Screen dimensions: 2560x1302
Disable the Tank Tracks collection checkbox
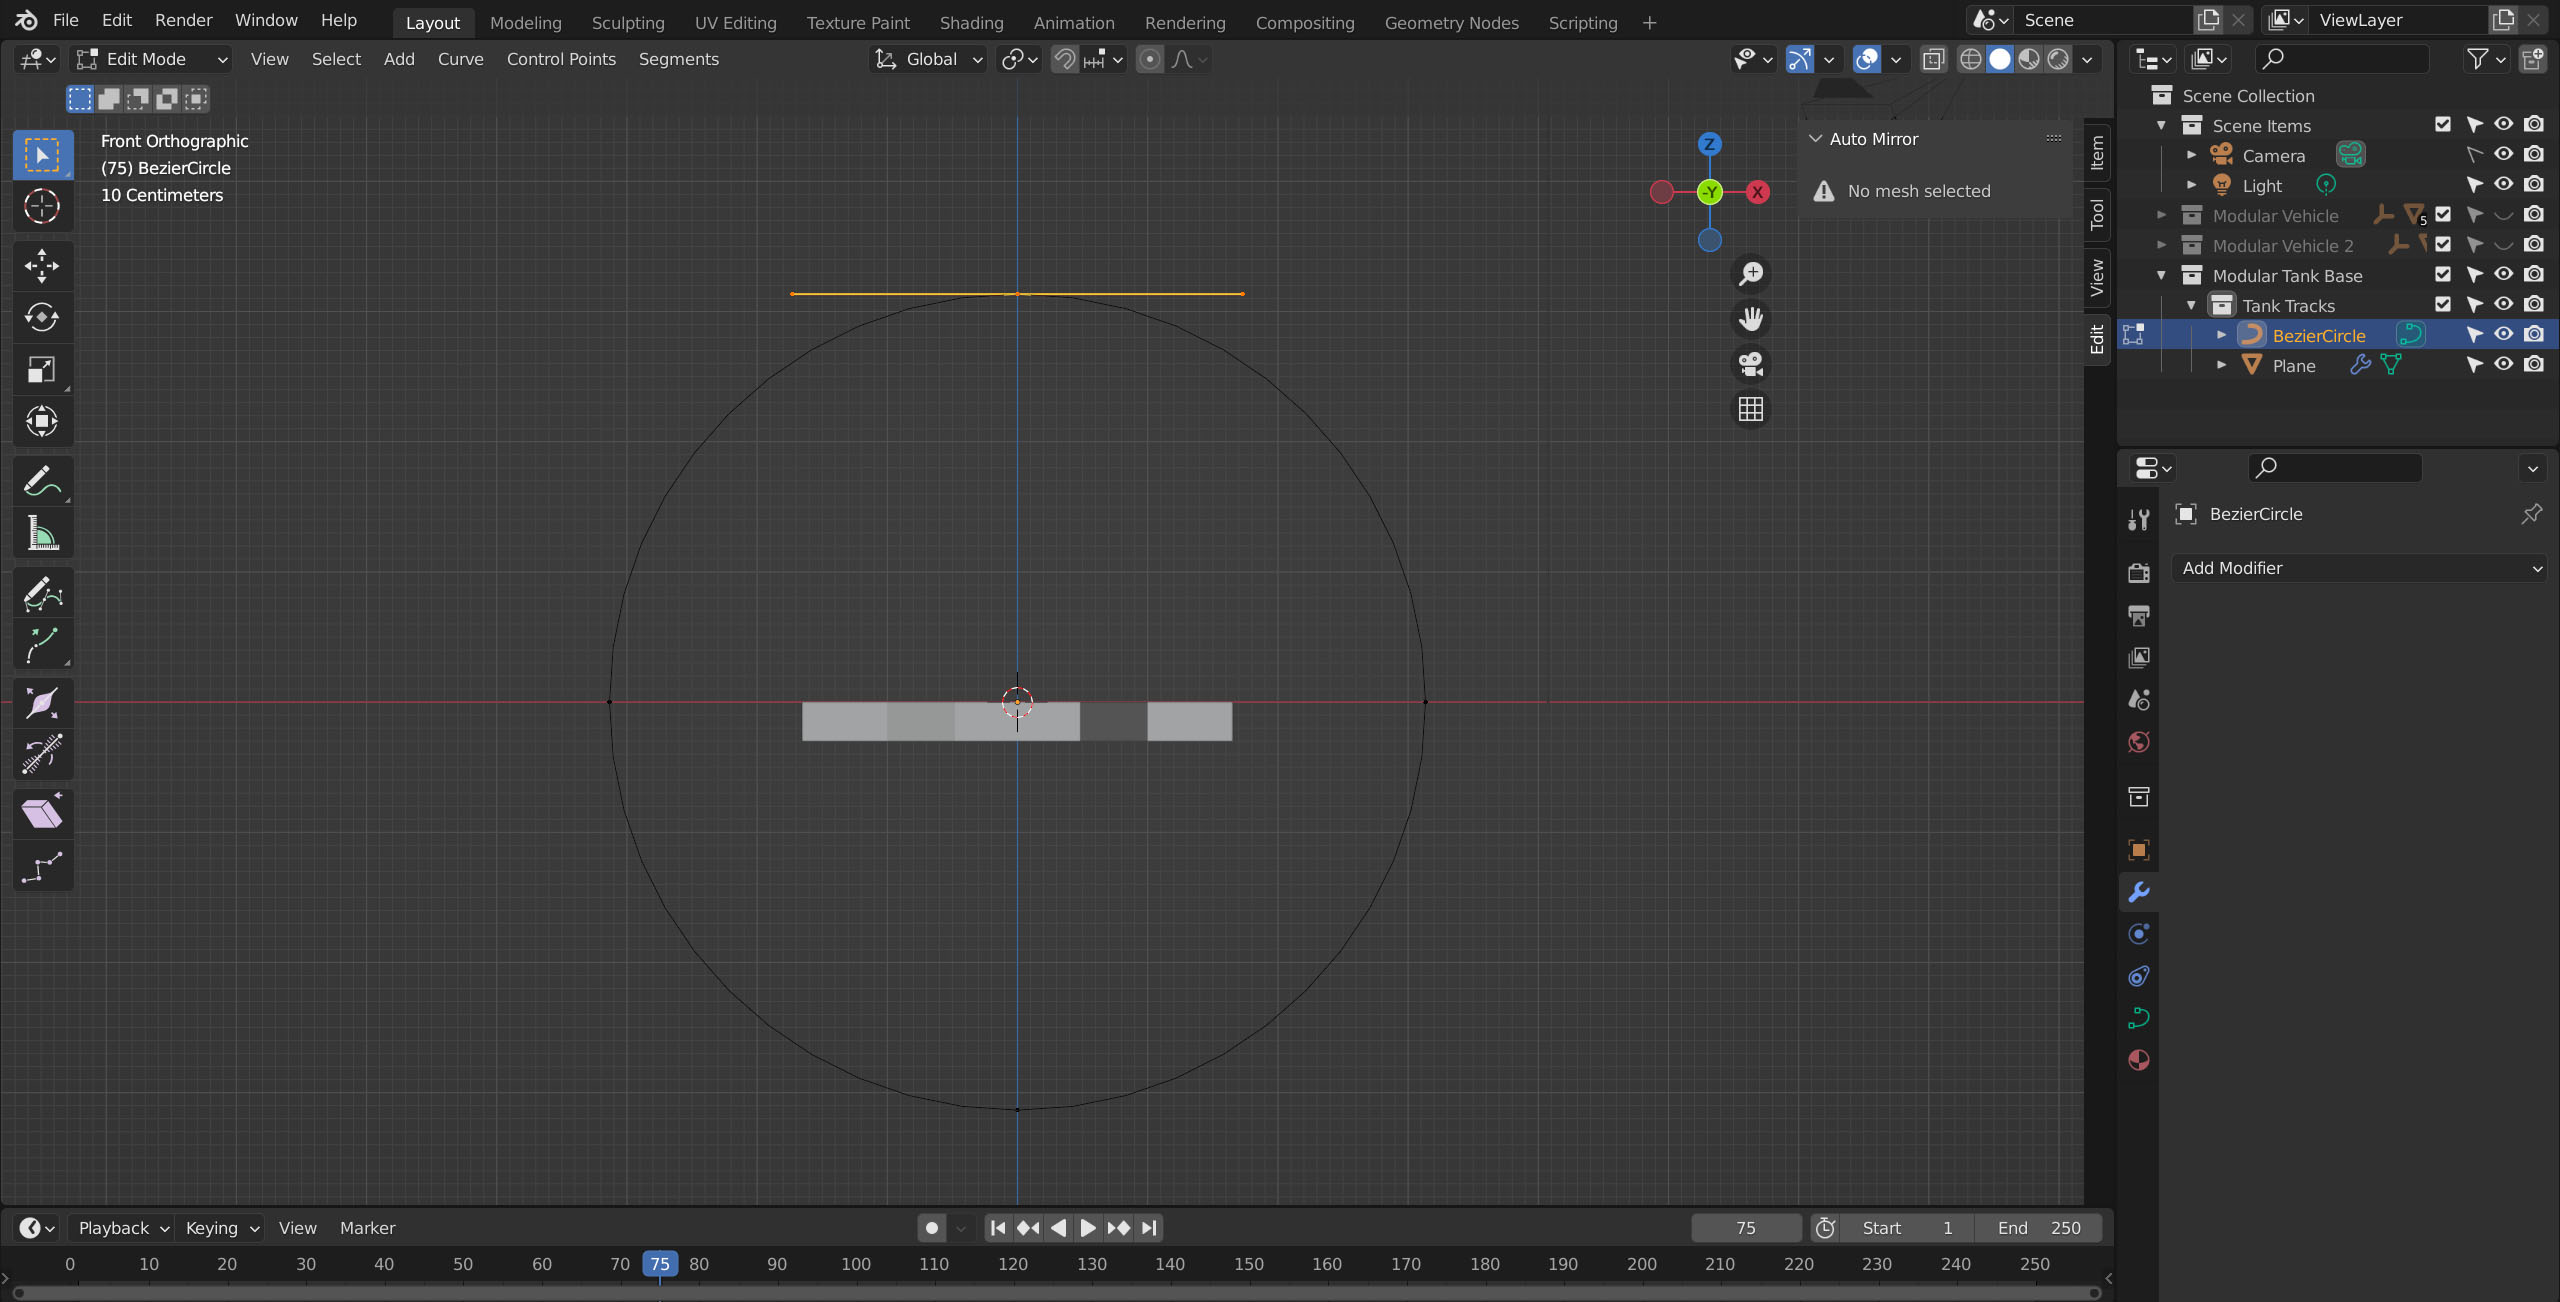[2443, 304]
